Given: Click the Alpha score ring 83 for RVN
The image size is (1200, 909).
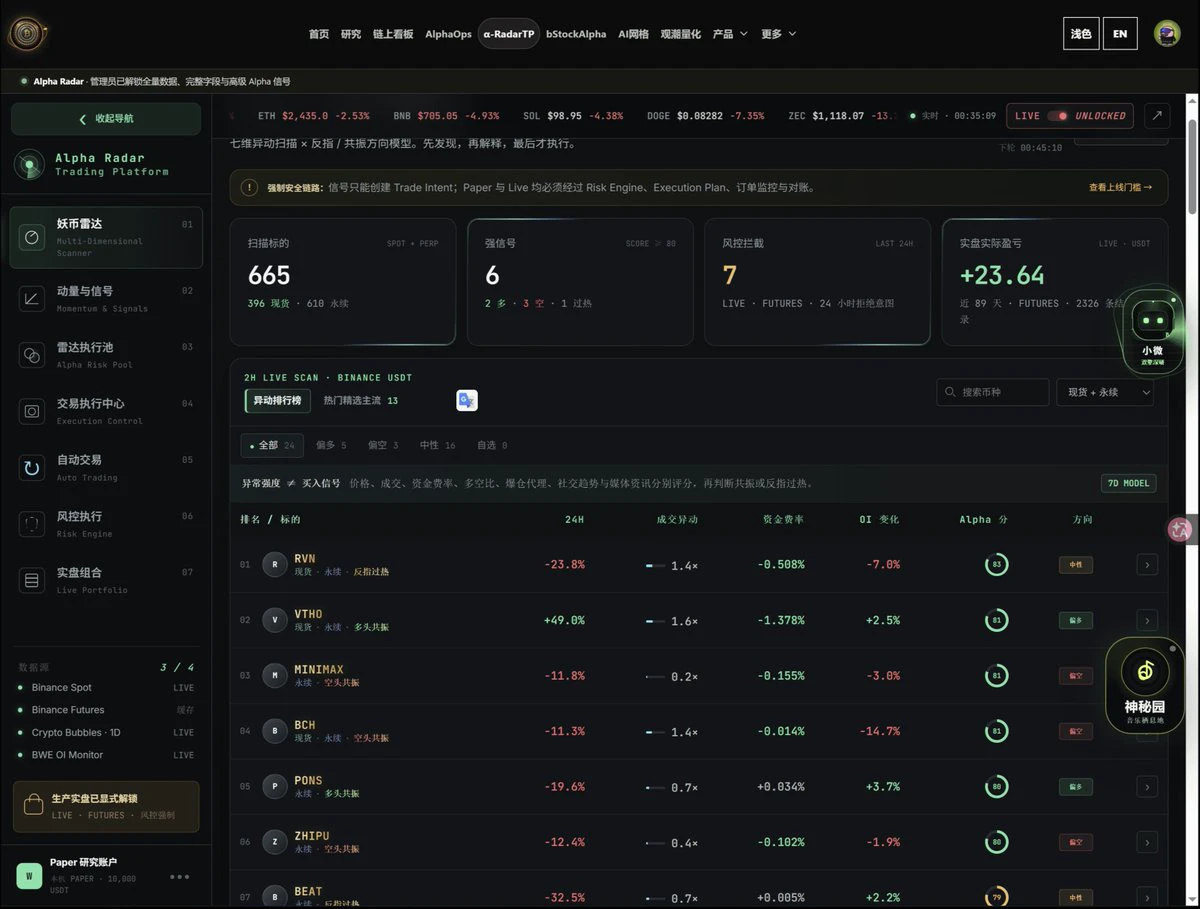Looking at the screenshot, I should (x=996, y=565).
